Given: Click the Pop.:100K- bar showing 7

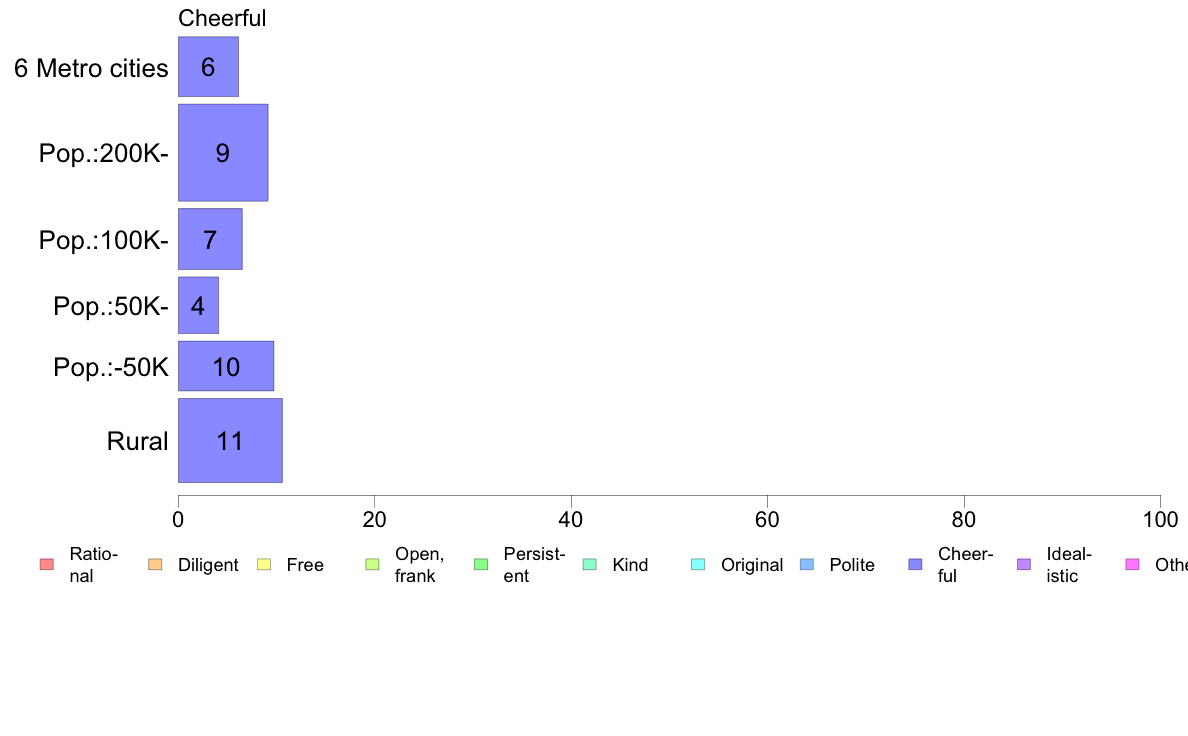Looking at the screenshot, I should (210, 240).
